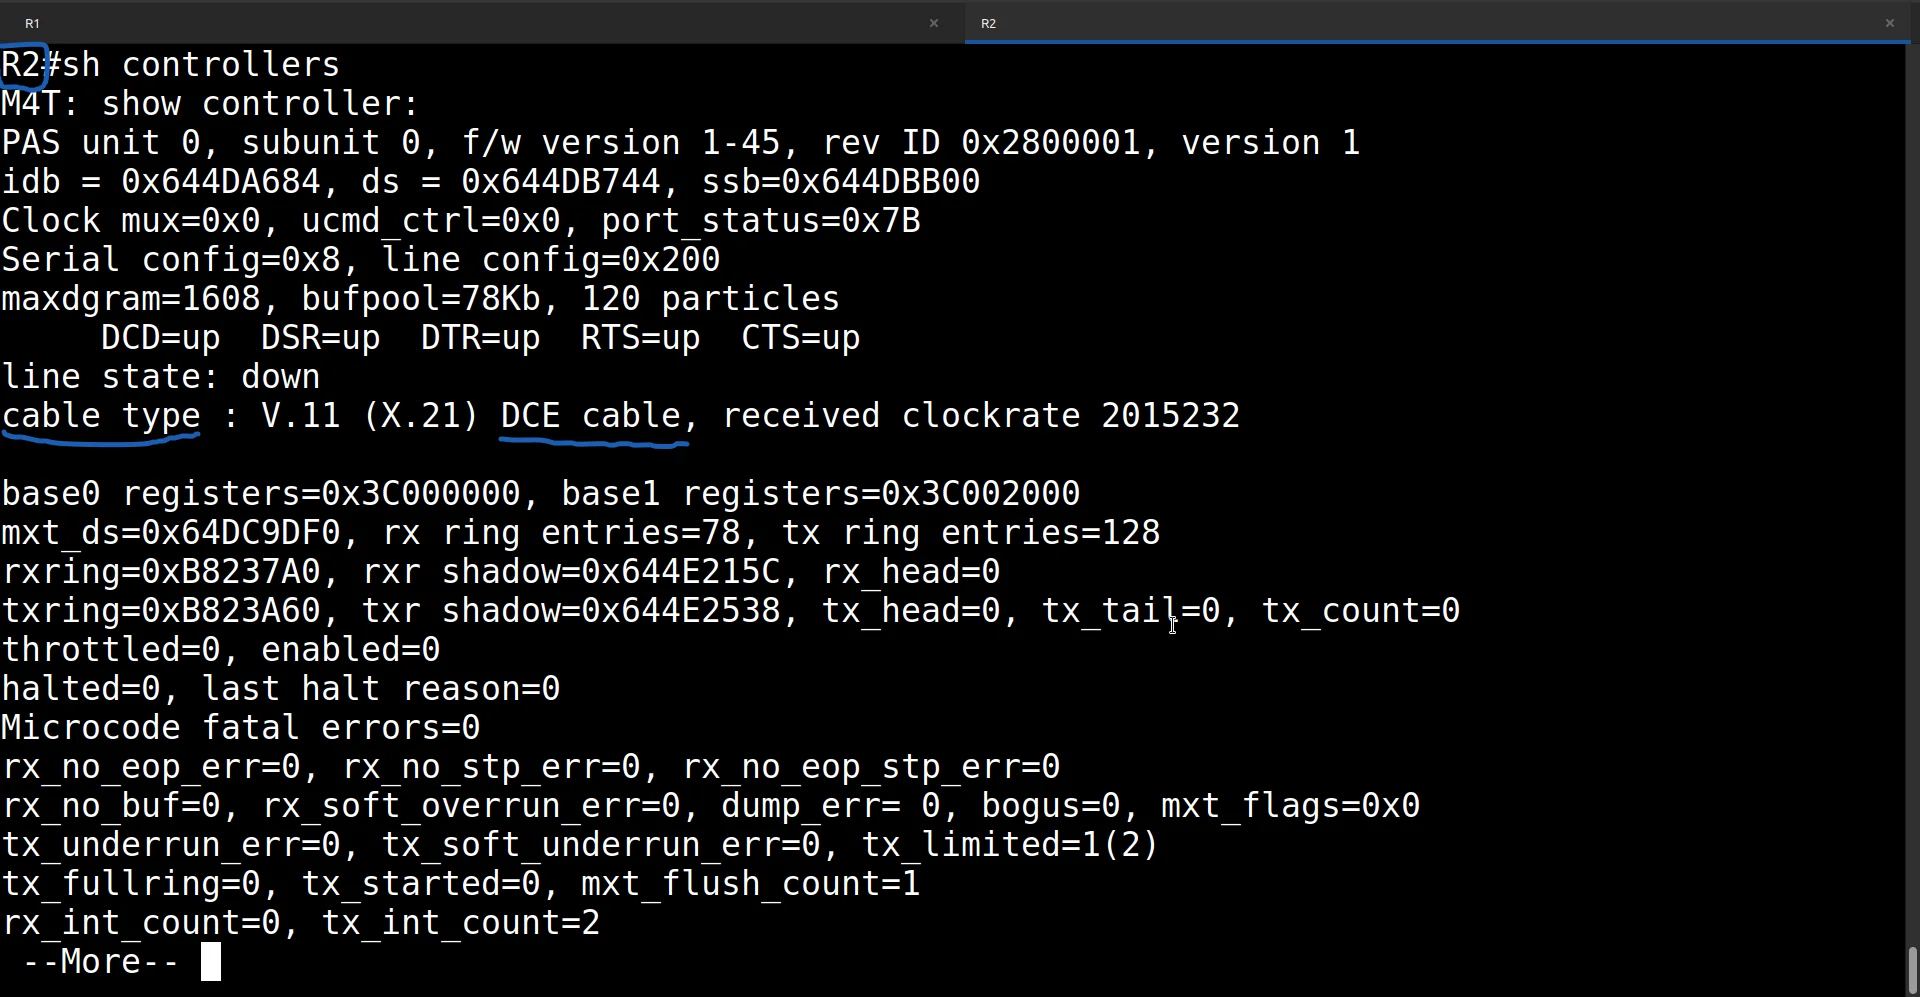This screenshot has width=1920, height=997.
Task: Click the 'line state: down' line
Action: coord(161,377)
